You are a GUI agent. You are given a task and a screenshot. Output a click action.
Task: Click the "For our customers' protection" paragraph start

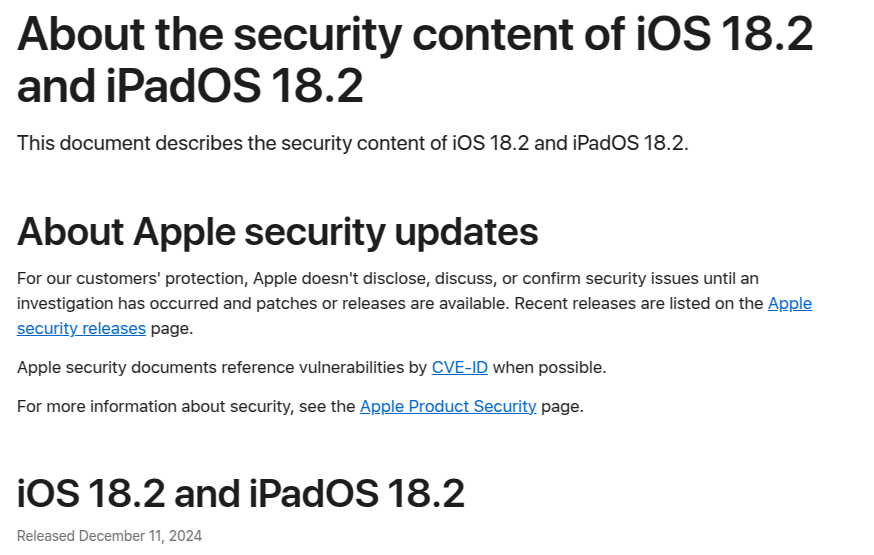tap(132, 278)
